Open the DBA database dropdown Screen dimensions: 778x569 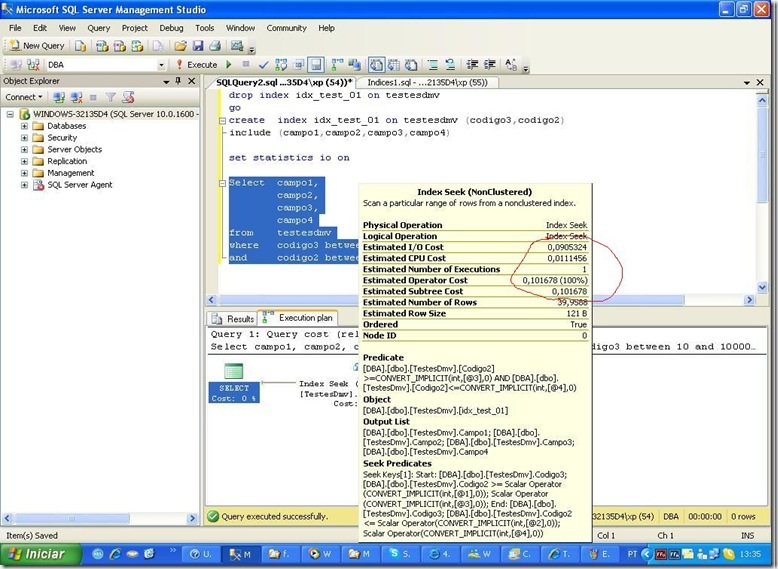tap(162, 65)
